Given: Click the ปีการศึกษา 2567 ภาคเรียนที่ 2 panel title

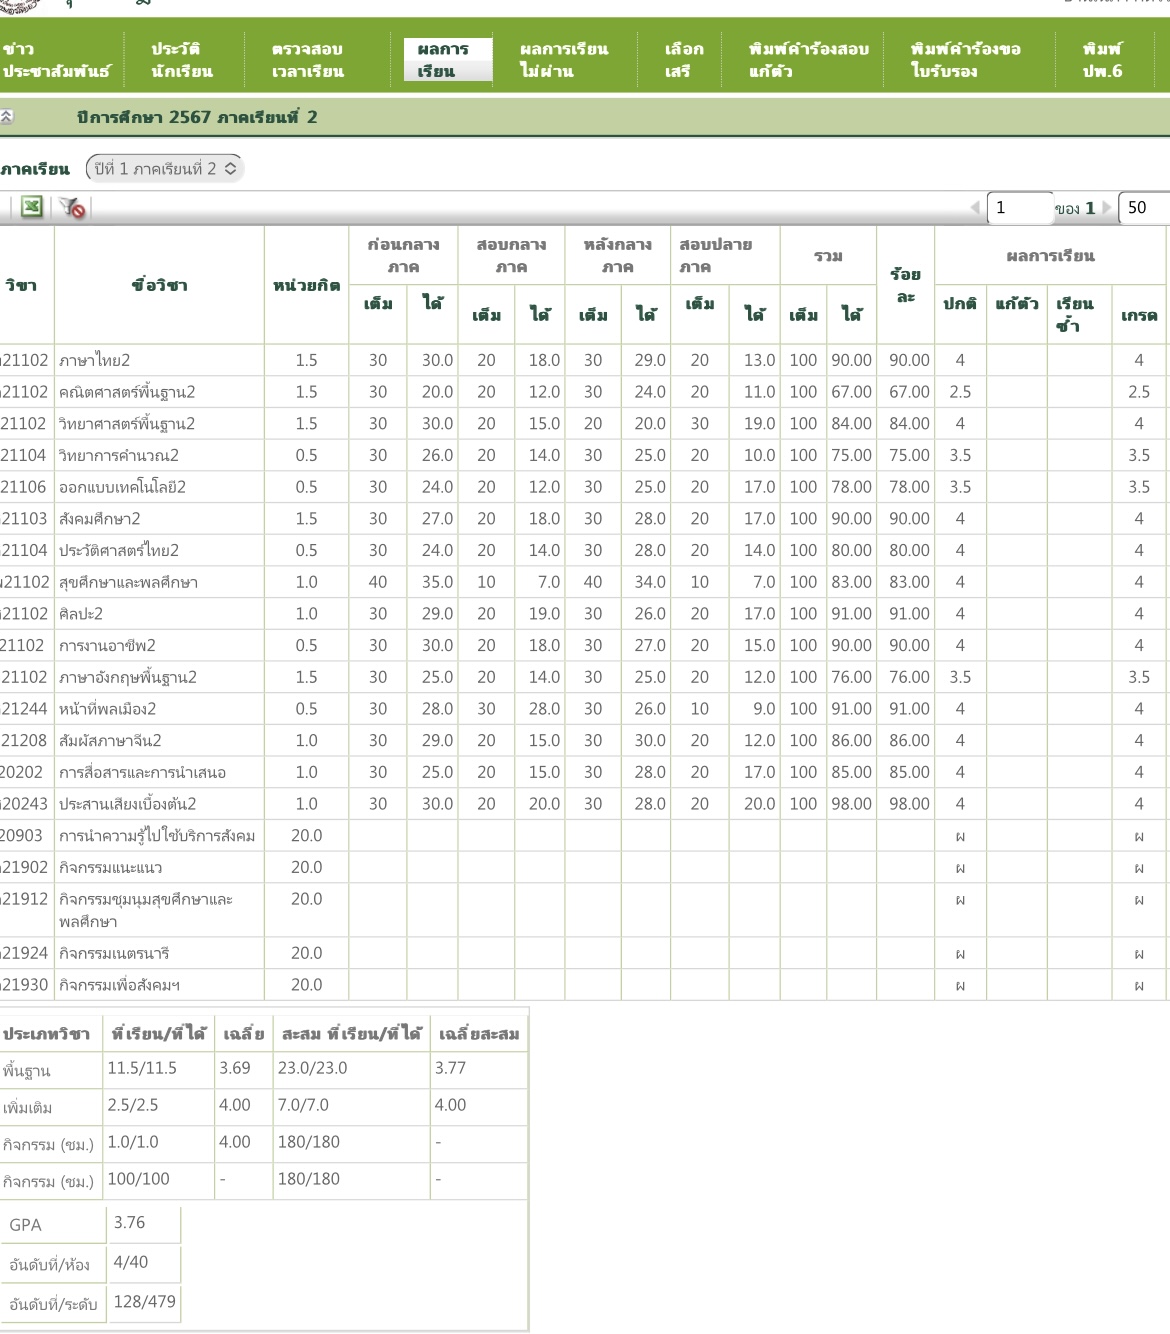Looking at the screenshot, I should [x=197, y=117].
